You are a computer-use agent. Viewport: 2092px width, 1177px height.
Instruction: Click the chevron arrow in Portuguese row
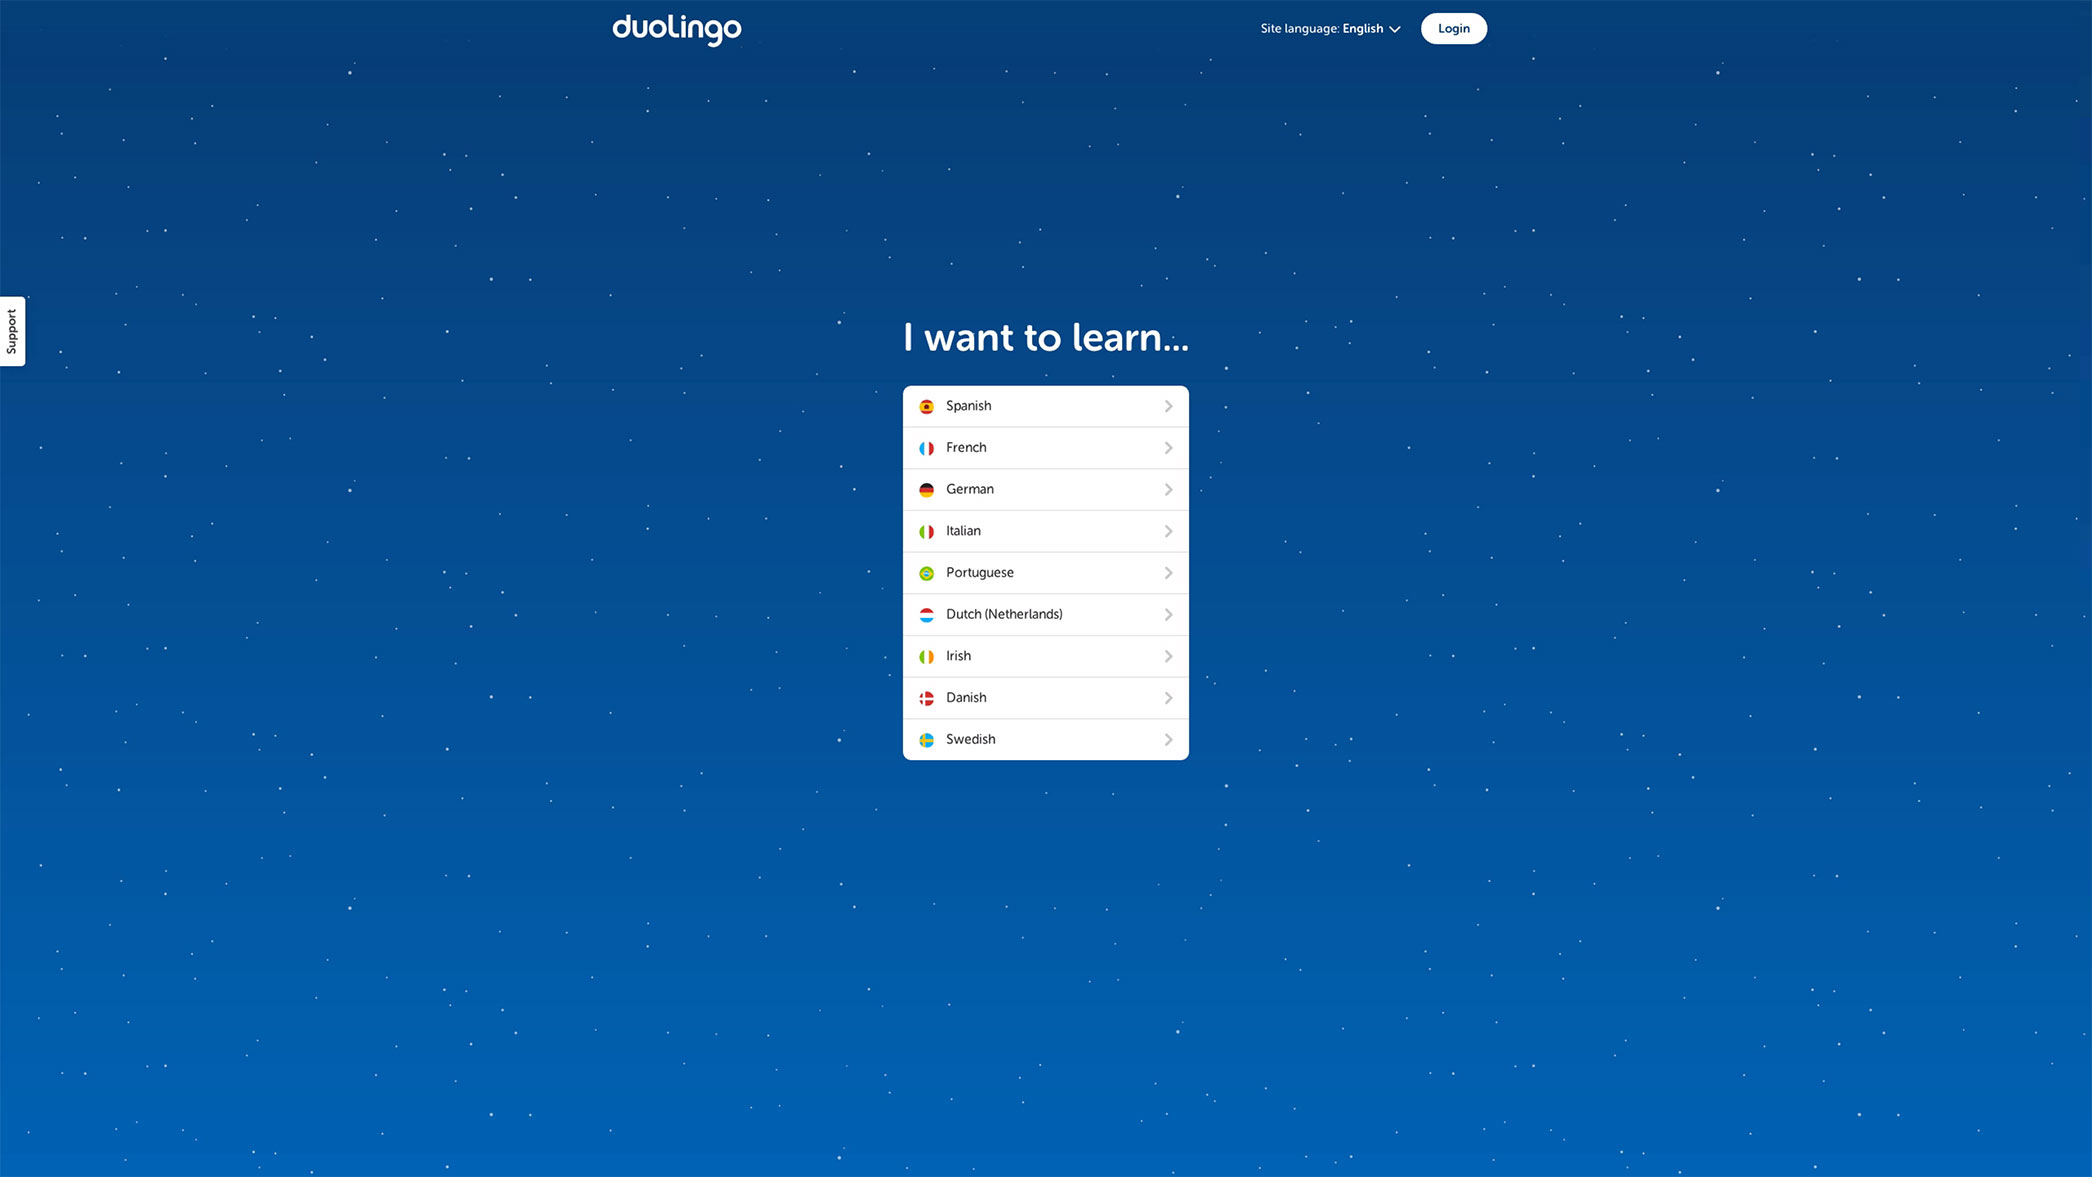(1168, 573)
